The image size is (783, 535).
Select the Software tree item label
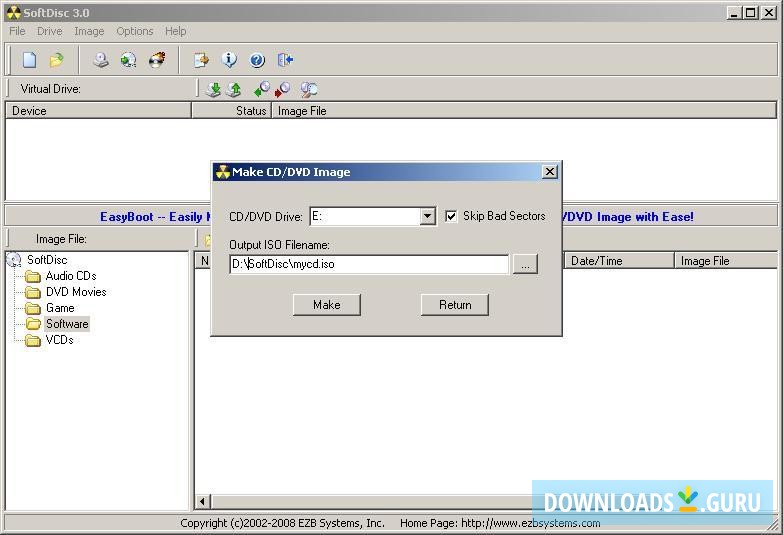point(67,324)
